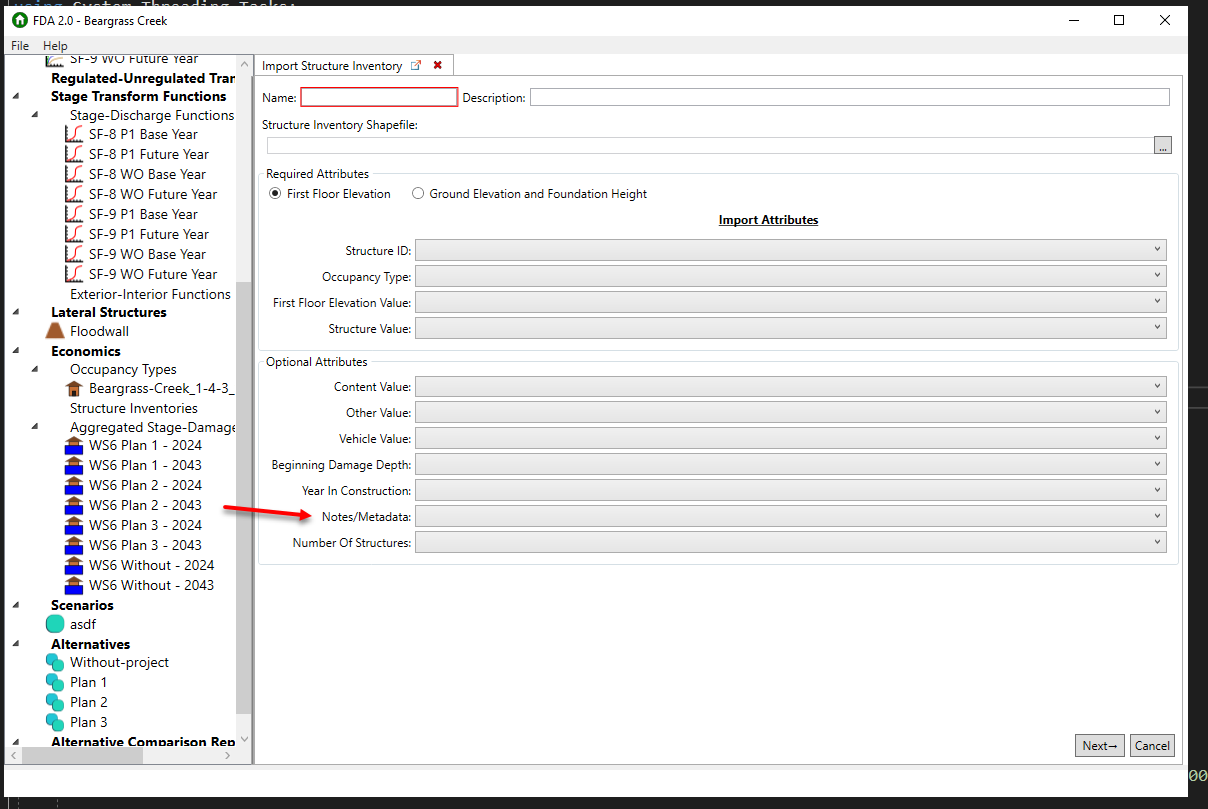This screenshot has width=1208, height=809.
Task: Select the WS6 Without - 2043 damage icon
Action: pos(74,585)
